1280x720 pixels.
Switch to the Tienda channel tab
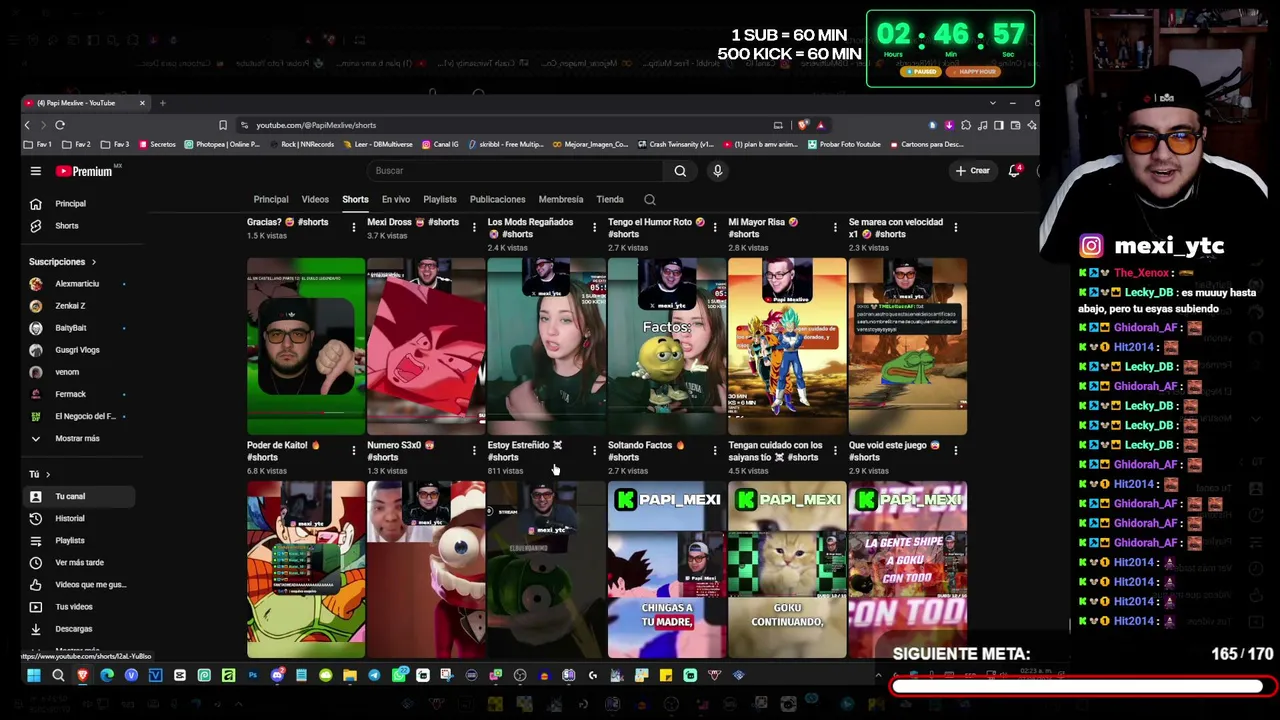tap(610, 200)
